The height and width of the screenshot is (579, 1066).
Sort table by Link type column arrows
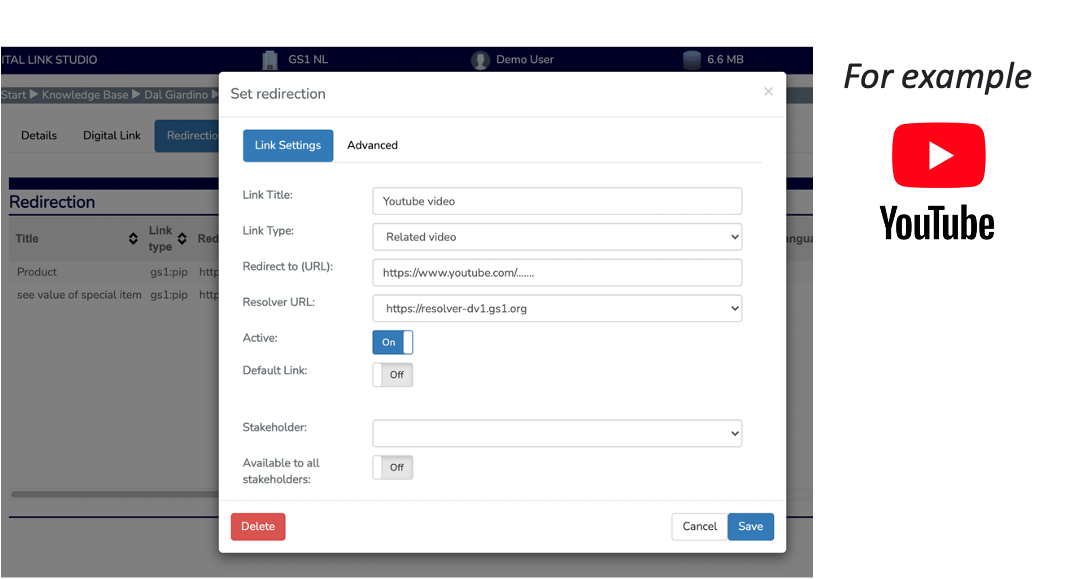(182, 239)
